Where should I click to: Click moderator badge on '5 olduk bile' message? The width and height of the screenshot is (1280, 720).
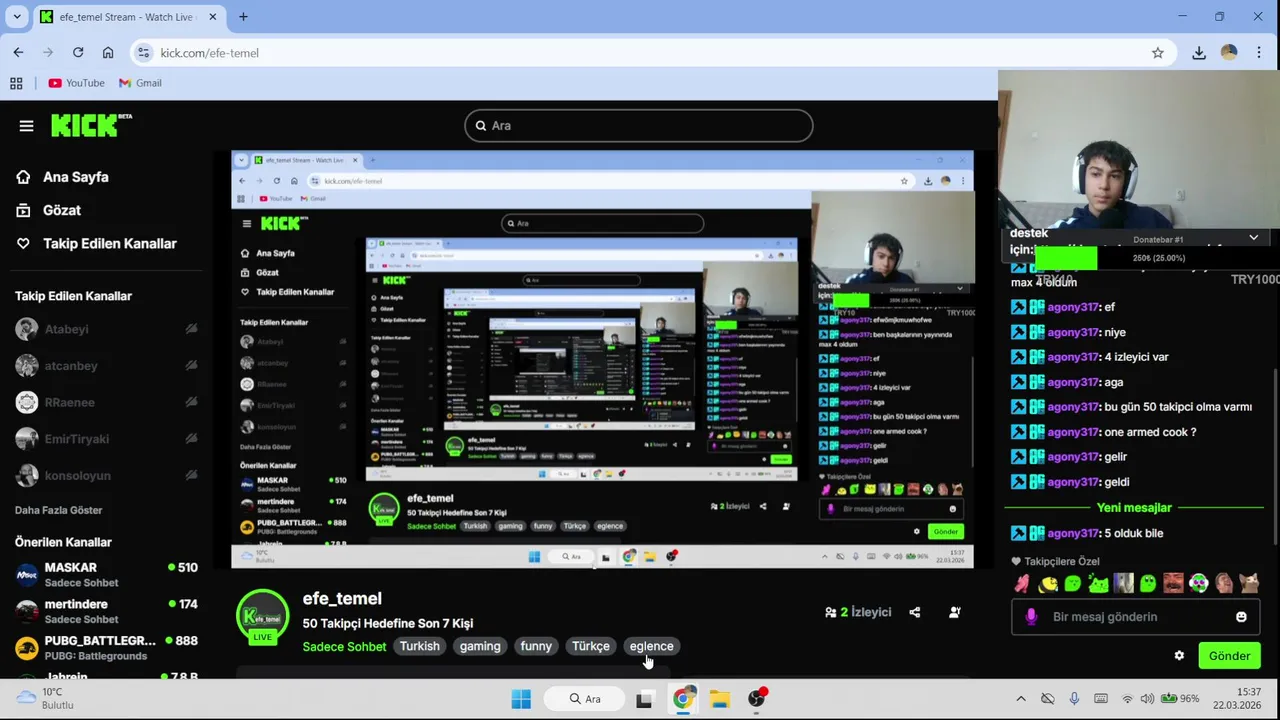pyautogui.click(x=1018, y=533)
